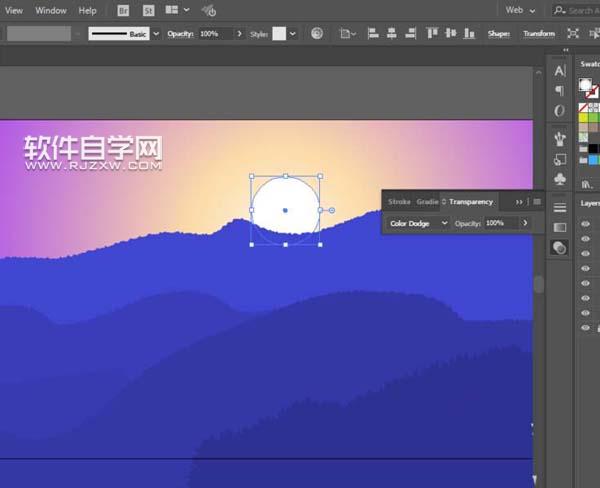Open the Help menu

coord(87,11)
